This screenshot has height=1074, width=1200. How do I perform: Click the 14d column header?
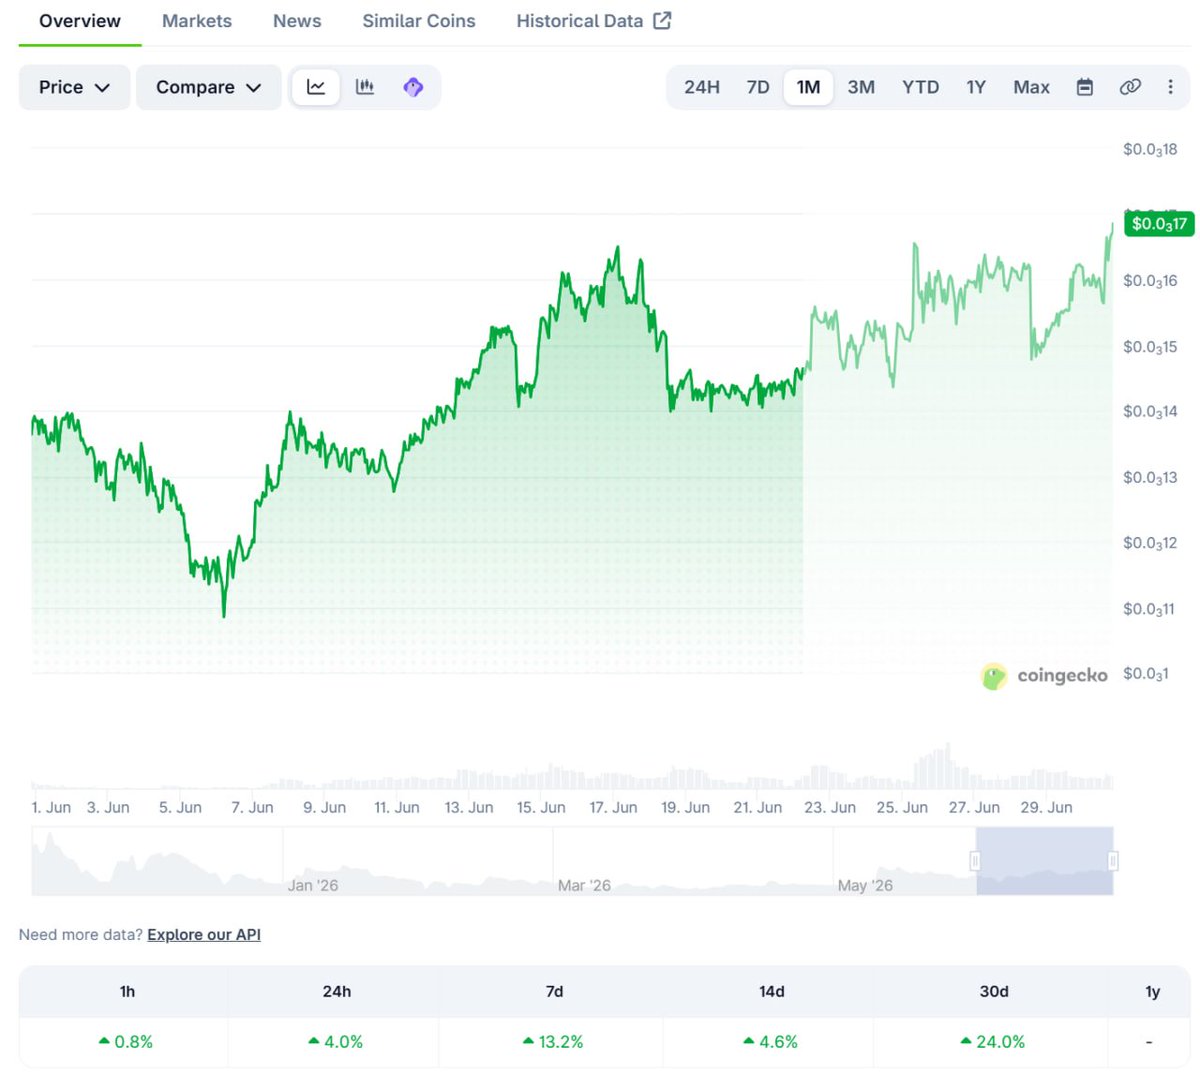click(x=772, y=992)
